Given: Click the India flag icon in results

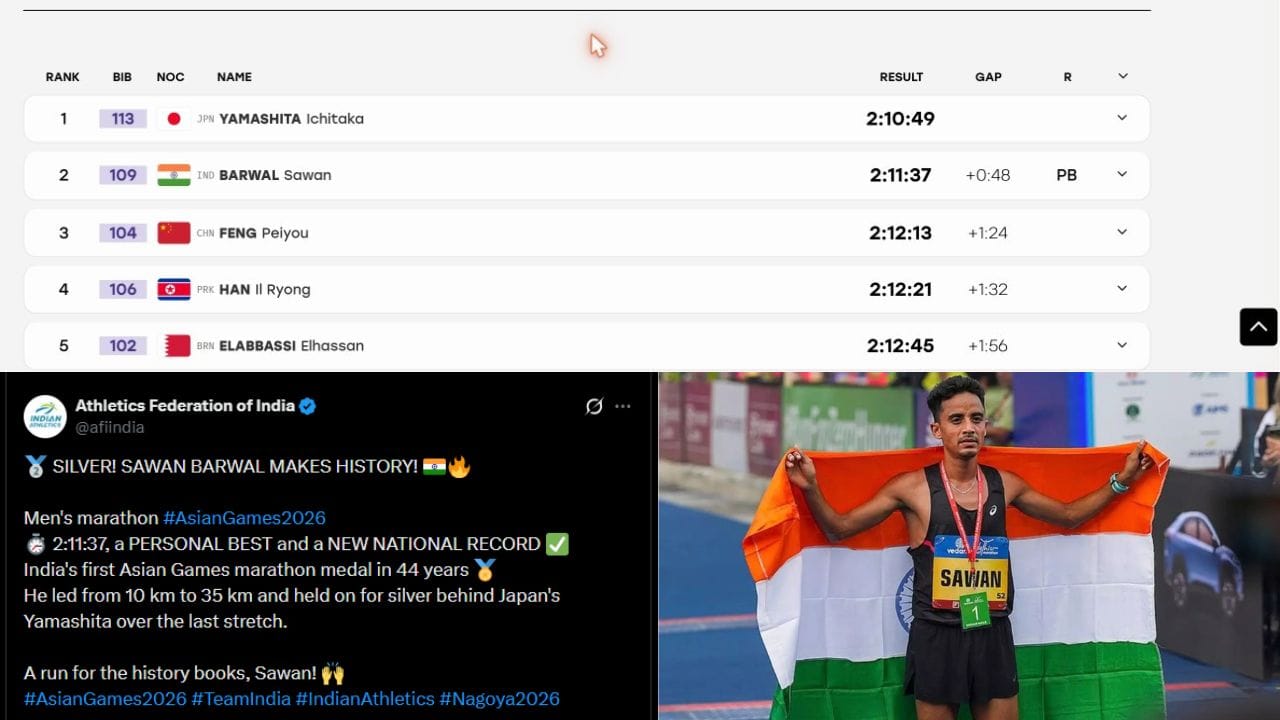Looking at the screenshot, I should tap(174, 175).
